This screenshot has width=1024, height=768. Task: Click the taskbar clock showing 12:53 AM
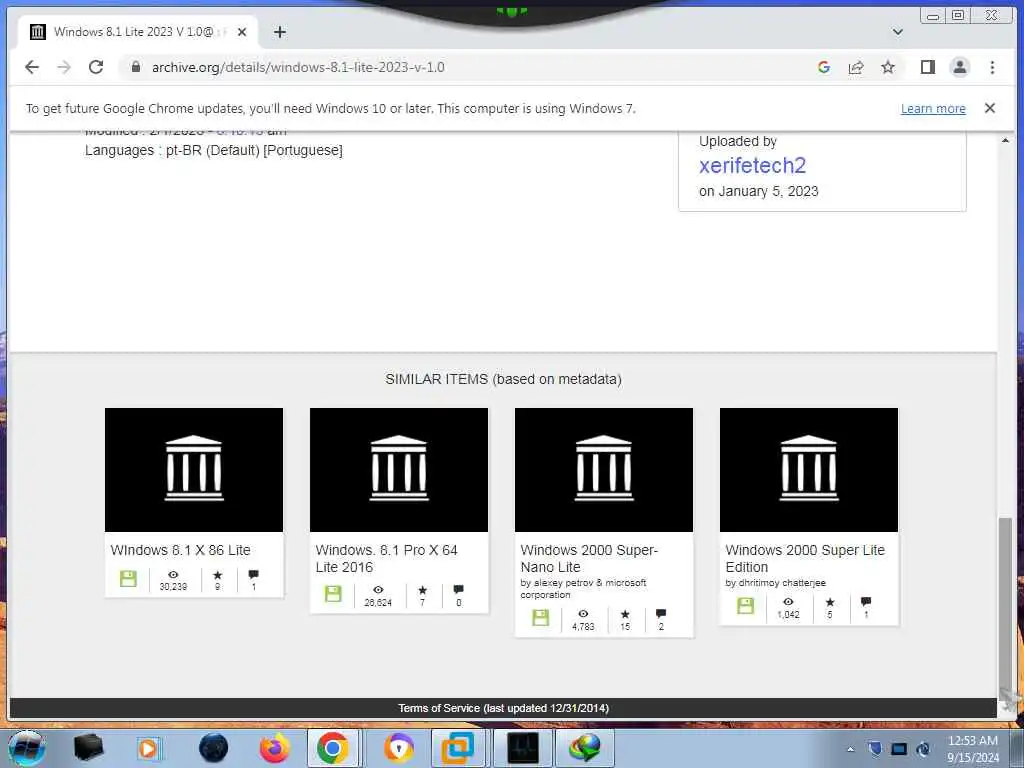point(972,748)
